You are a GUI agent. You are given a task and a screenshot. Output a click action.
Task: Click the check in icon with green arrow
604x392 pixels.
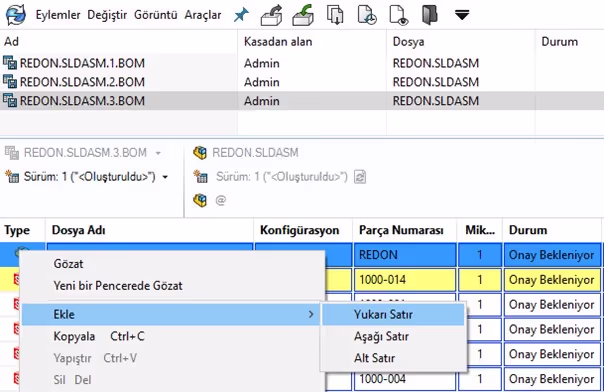tap(303, 15)
